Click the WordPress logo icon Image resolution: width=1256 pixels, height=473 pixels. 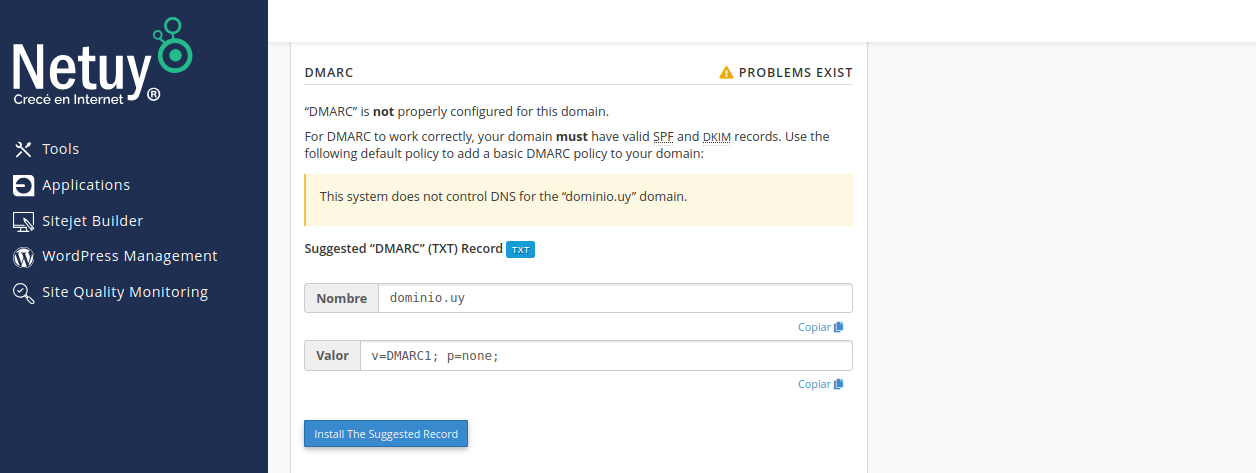tap(23, 257)
